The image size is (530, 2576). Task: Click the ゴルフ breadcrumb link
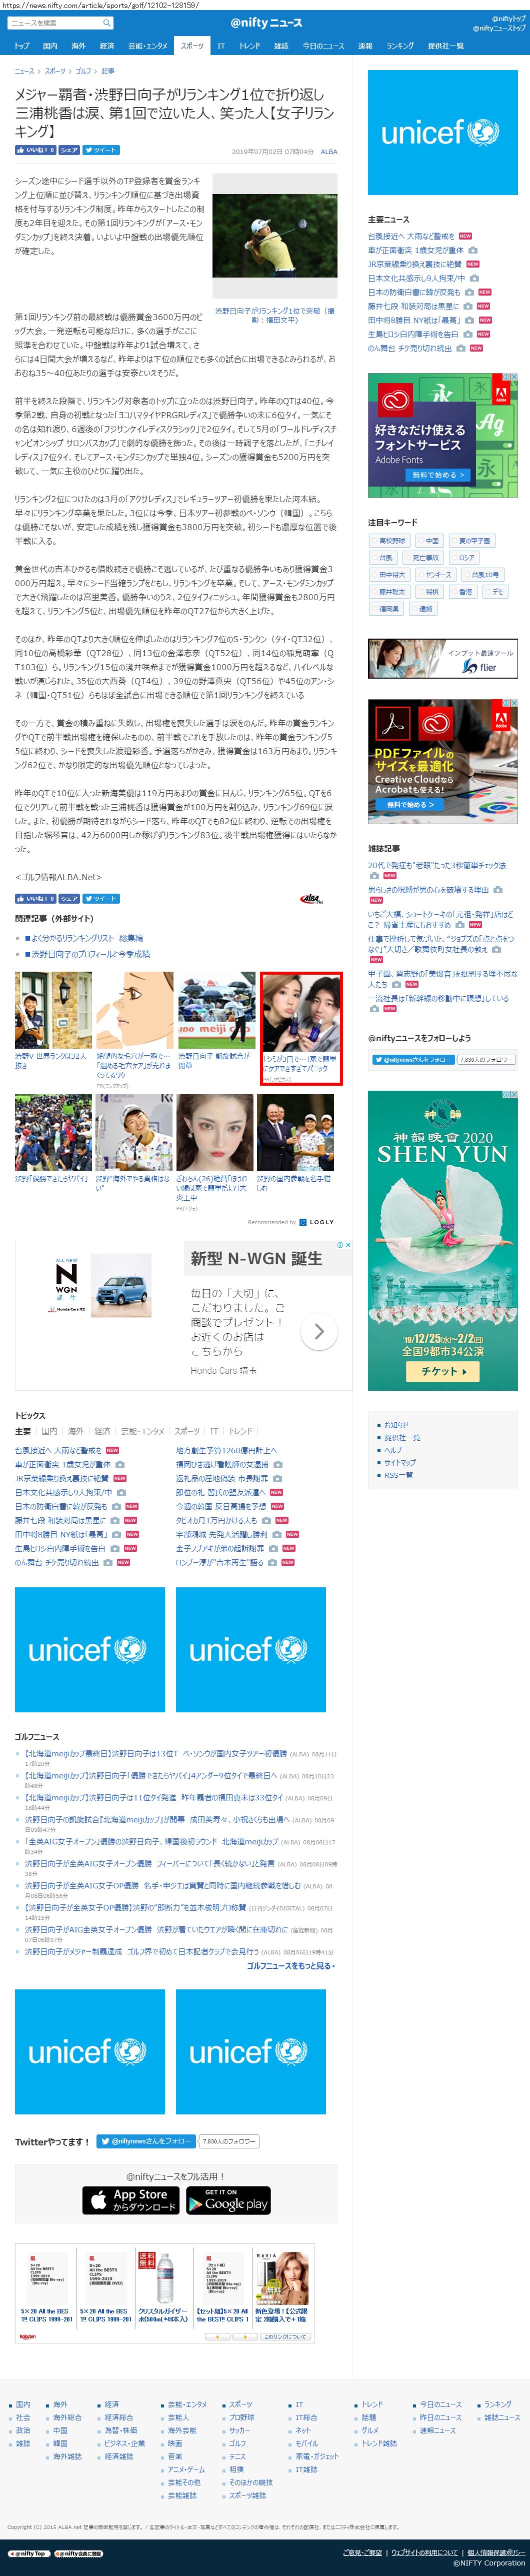[x=83, y=71]
